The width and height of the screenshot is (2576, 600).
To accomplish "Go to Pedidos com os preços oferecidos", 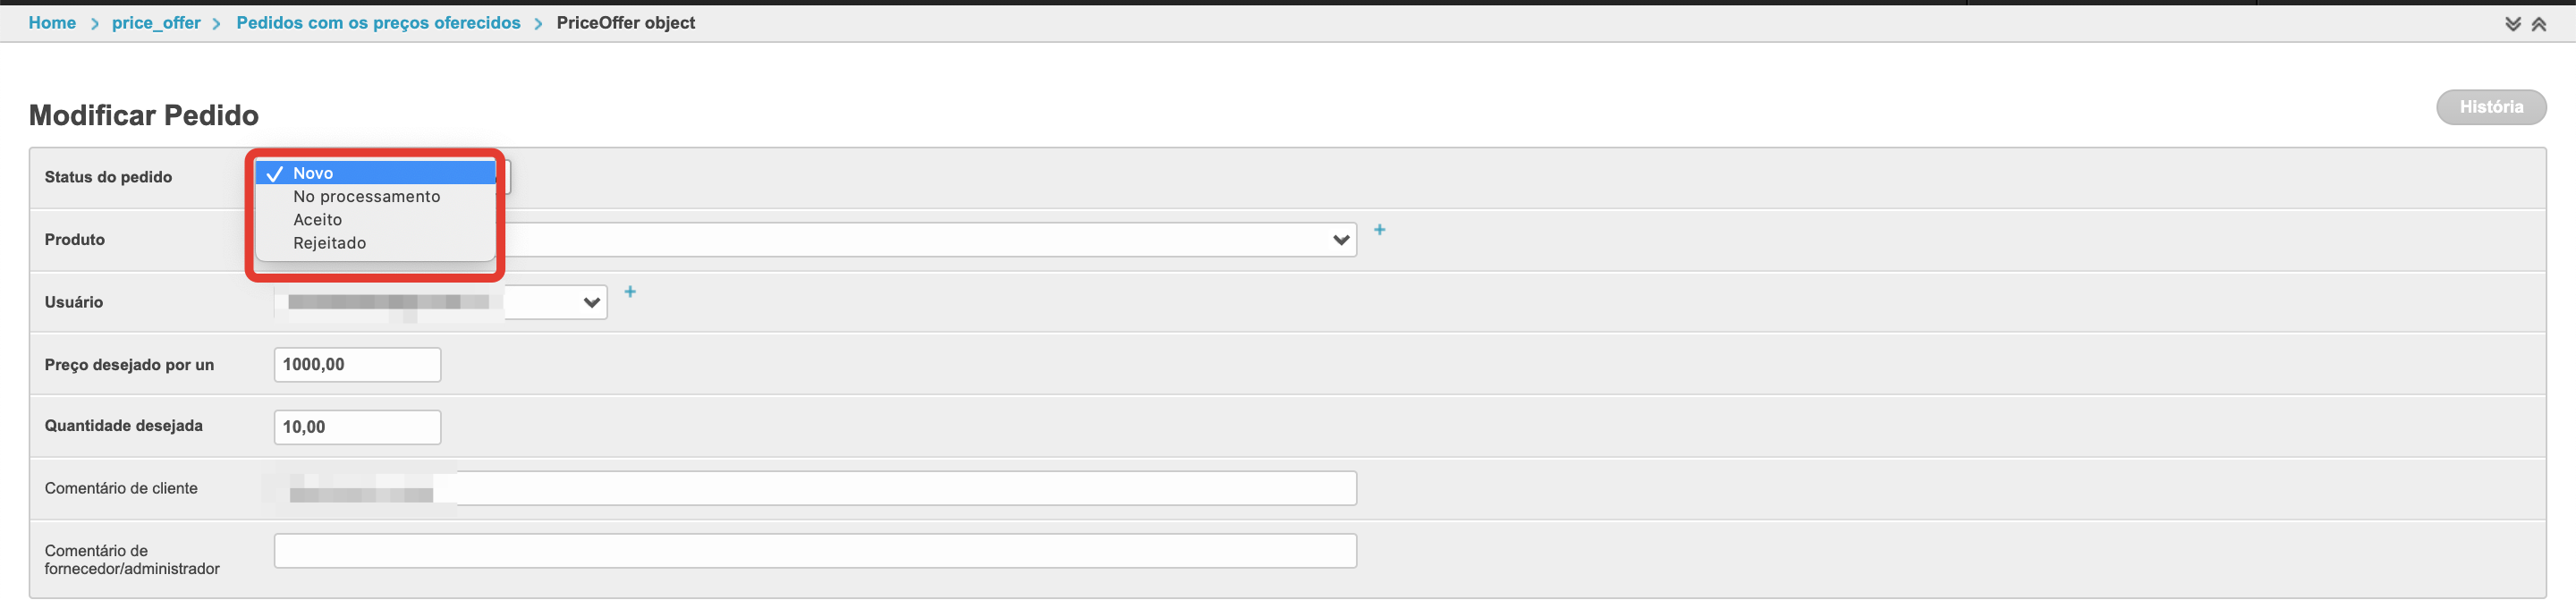I will click(378, 23).
